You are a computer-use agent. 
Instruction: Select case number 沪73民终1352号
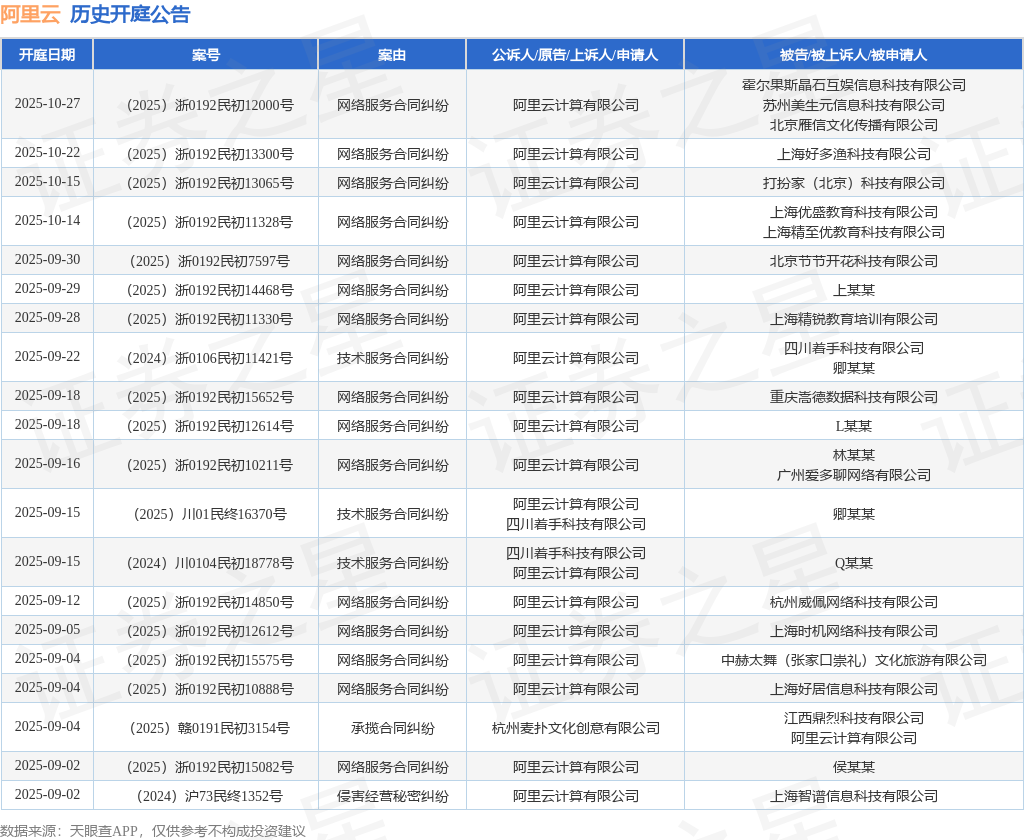pos(210,796)
